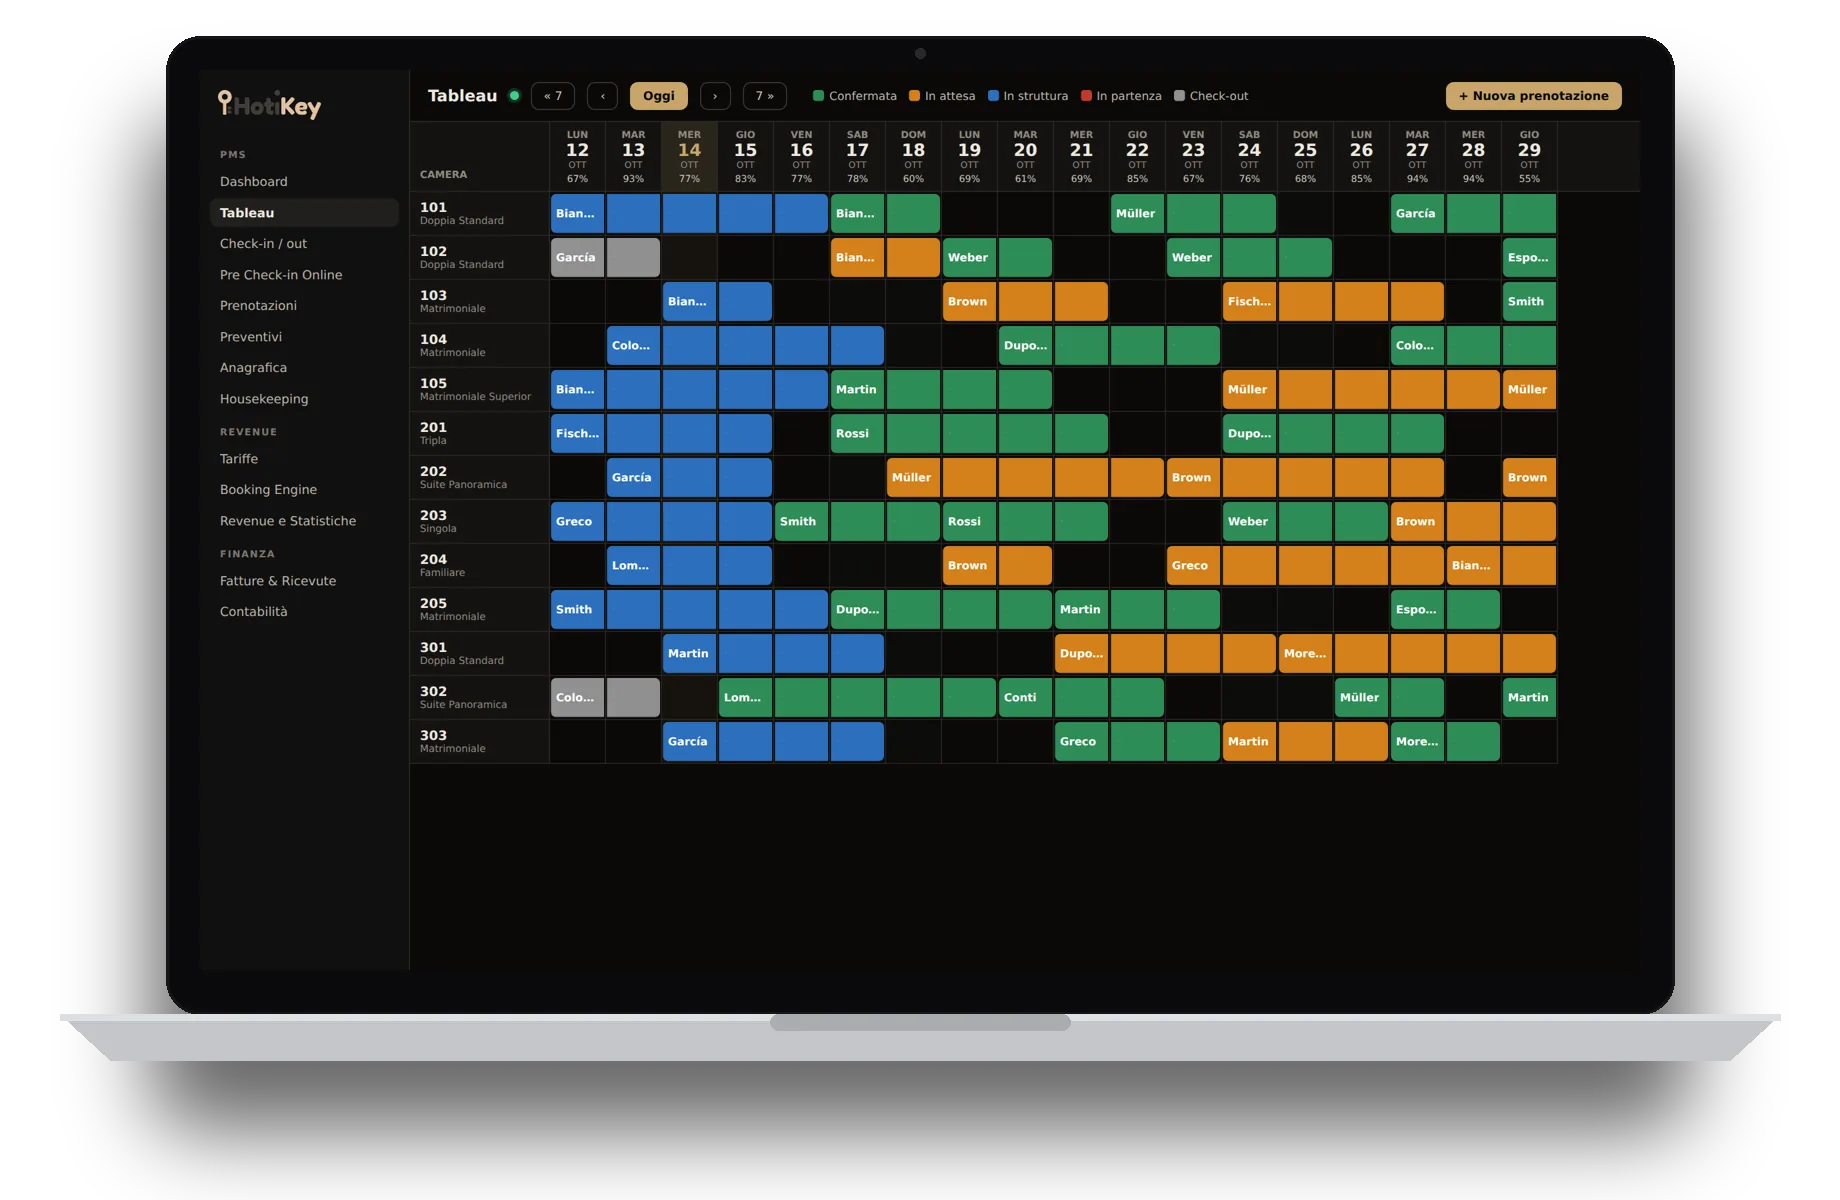
Task: Open Pre Check-in Online
Action: pyautogui.click(x=304, y=274)
